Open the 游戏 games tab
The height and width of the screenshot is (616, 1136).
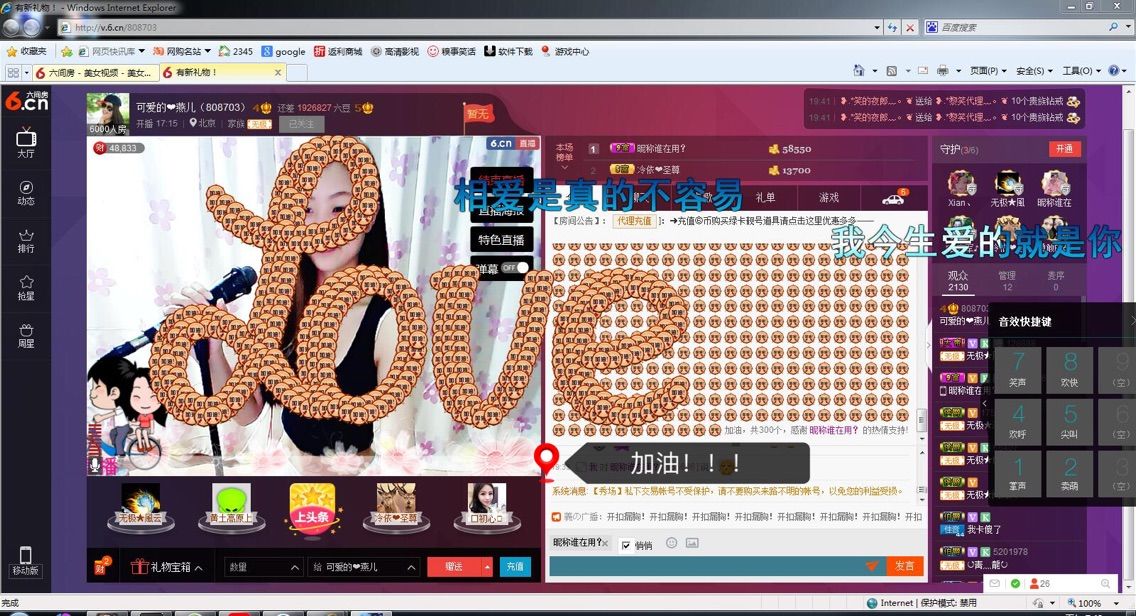(x=829, y=197)
